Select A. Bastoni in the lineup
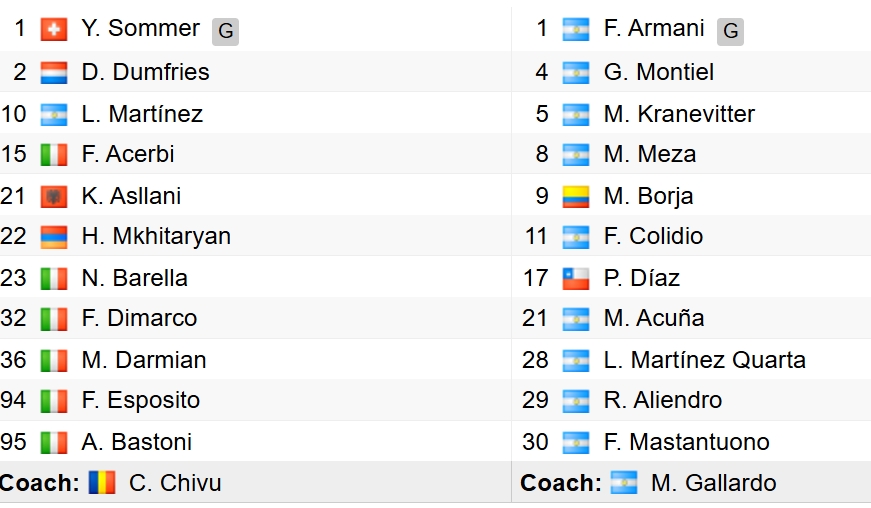The width and height of the screenshot is (871, 508). (137, 442)
